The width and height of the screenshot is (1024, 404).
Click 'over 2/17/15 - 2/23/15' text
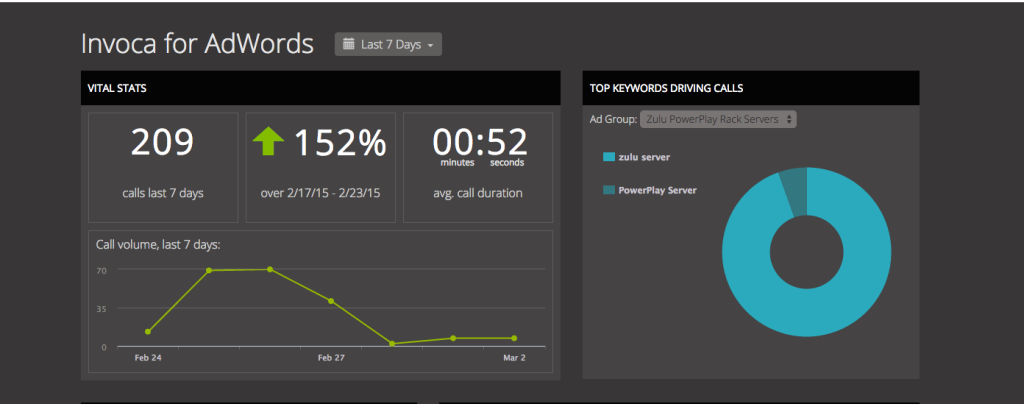pos(321,193)
